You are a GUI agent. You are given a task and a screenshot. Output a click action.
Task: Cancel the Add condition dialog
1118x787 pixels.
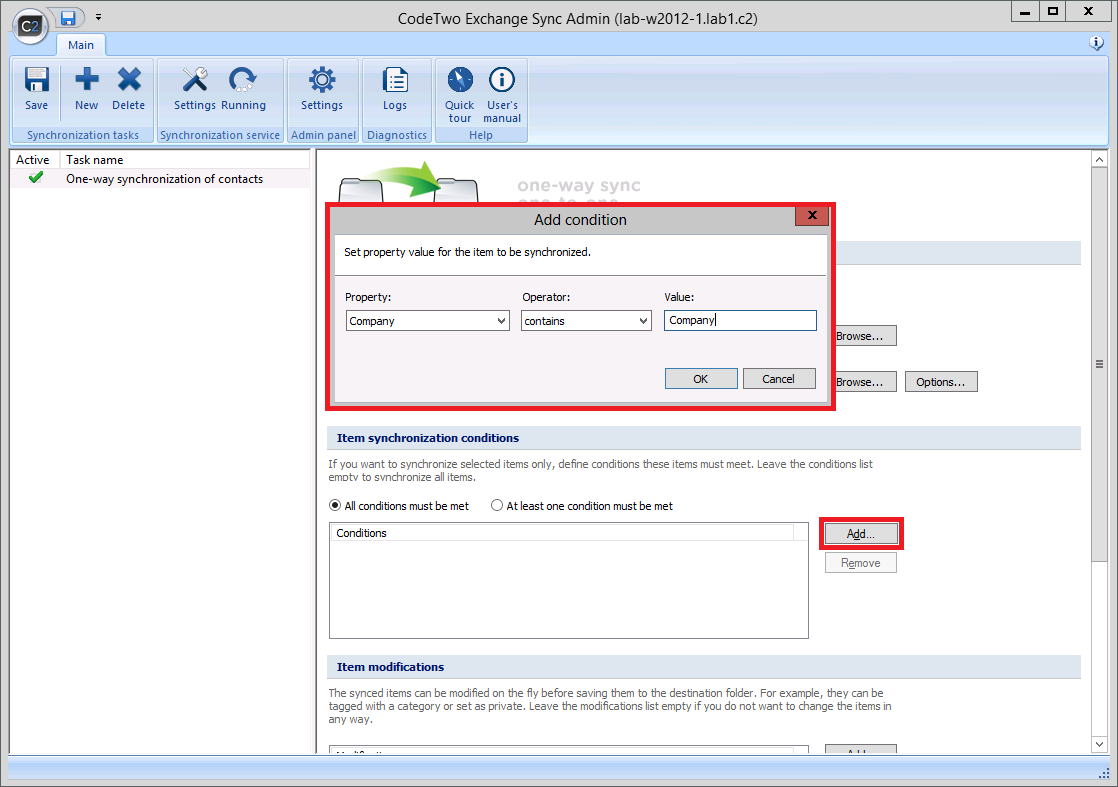[779, 379]
